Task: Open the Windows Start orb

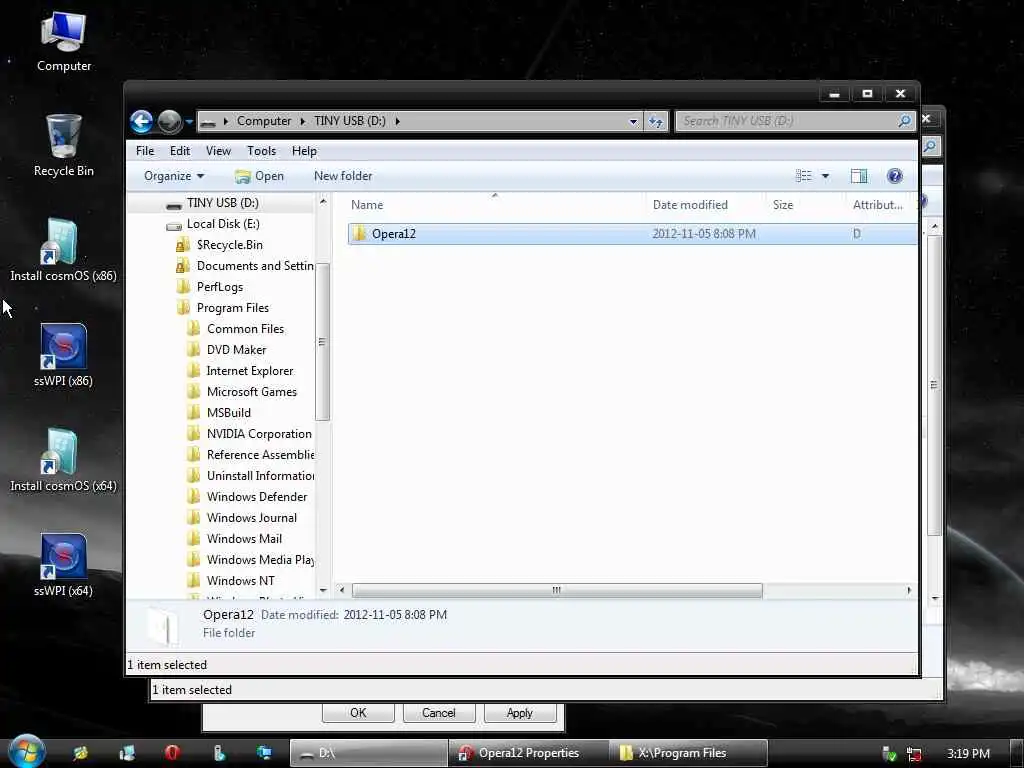Action: click(26, 752)
